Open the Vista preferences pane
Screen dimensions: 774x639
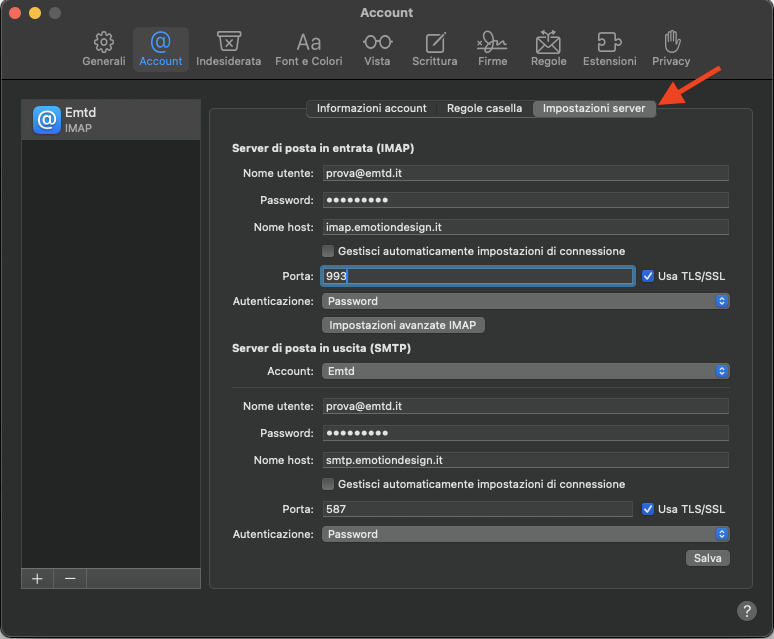(x=377, y=49)
